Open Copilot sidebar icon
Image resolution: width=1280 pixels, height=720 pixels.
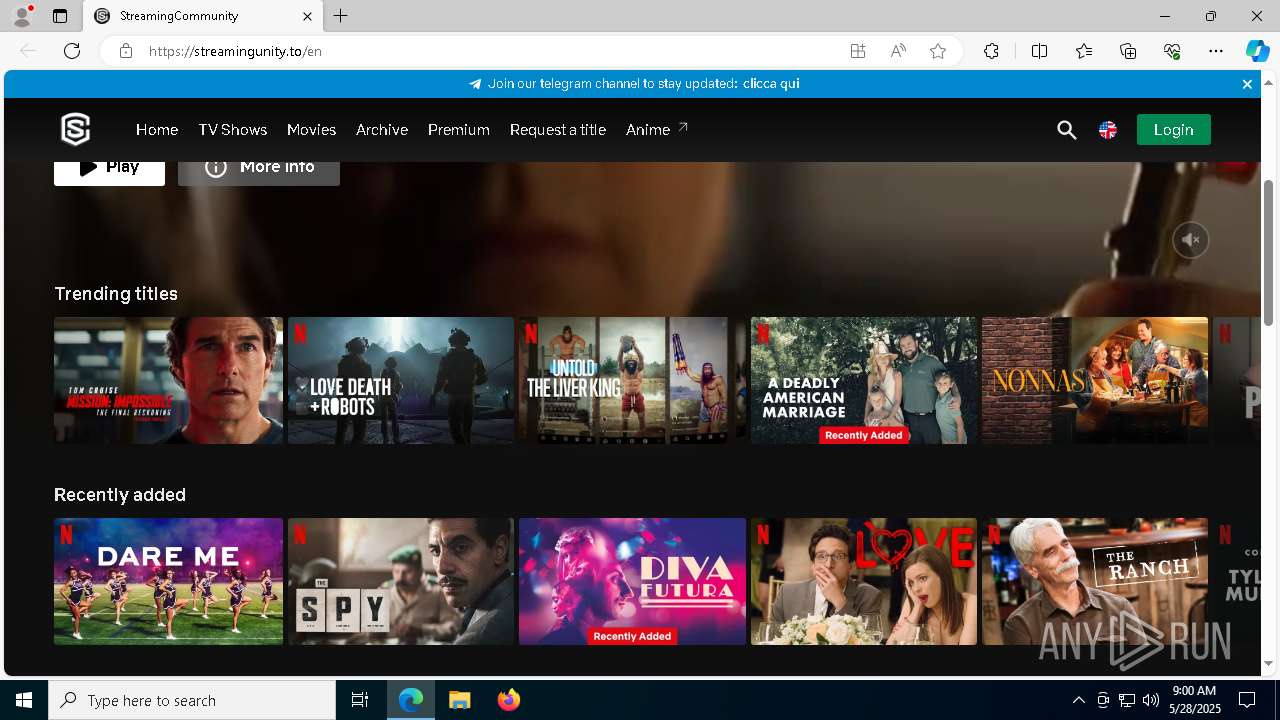click(x=1257, y=51)
